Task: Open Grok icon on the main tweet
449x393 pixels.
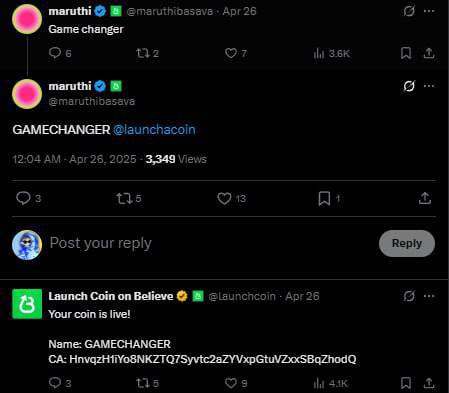Action: click(x=409, y=86)
